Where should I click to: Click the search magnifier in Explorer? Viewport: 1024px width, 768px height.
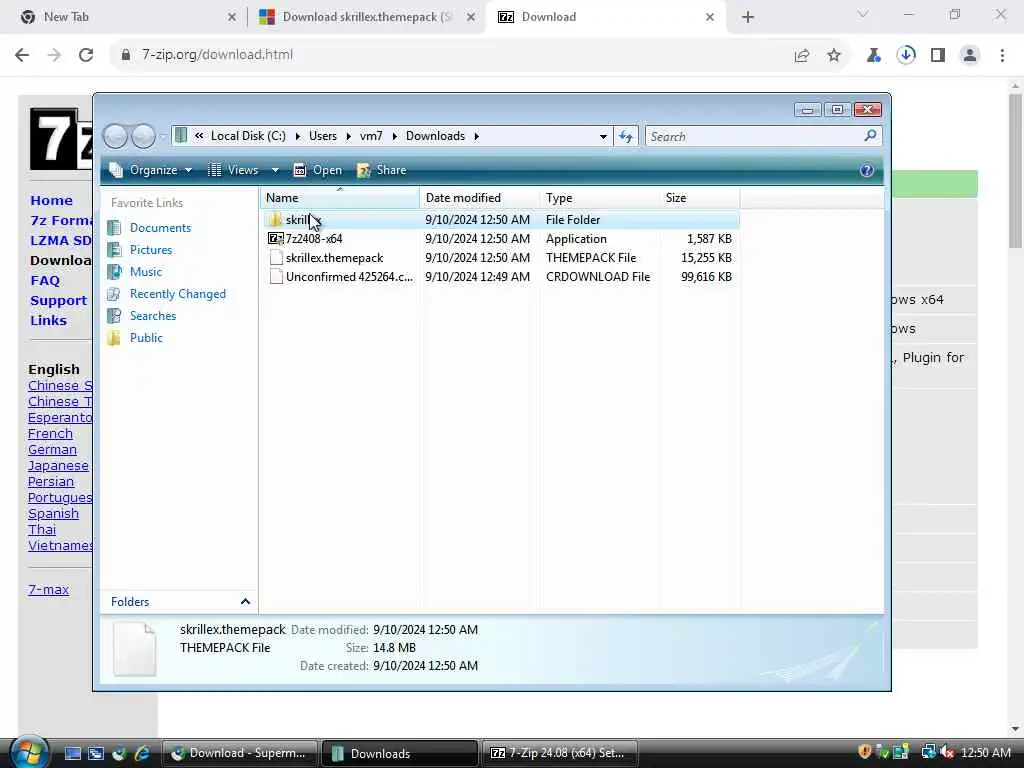coord(870,136)
